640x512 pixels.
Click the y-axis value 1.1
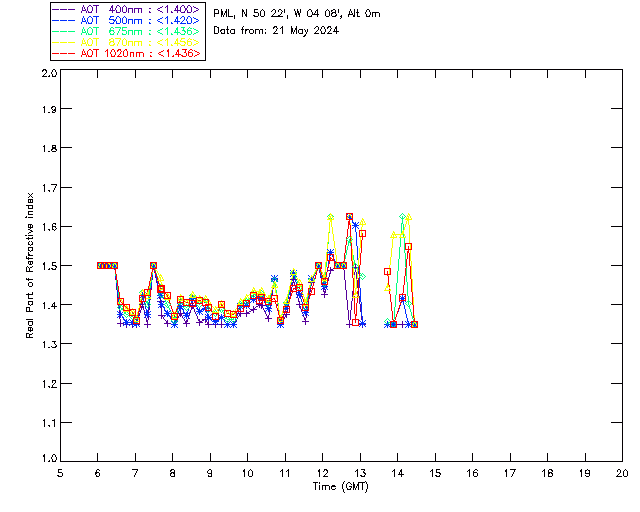click(49, 423)
